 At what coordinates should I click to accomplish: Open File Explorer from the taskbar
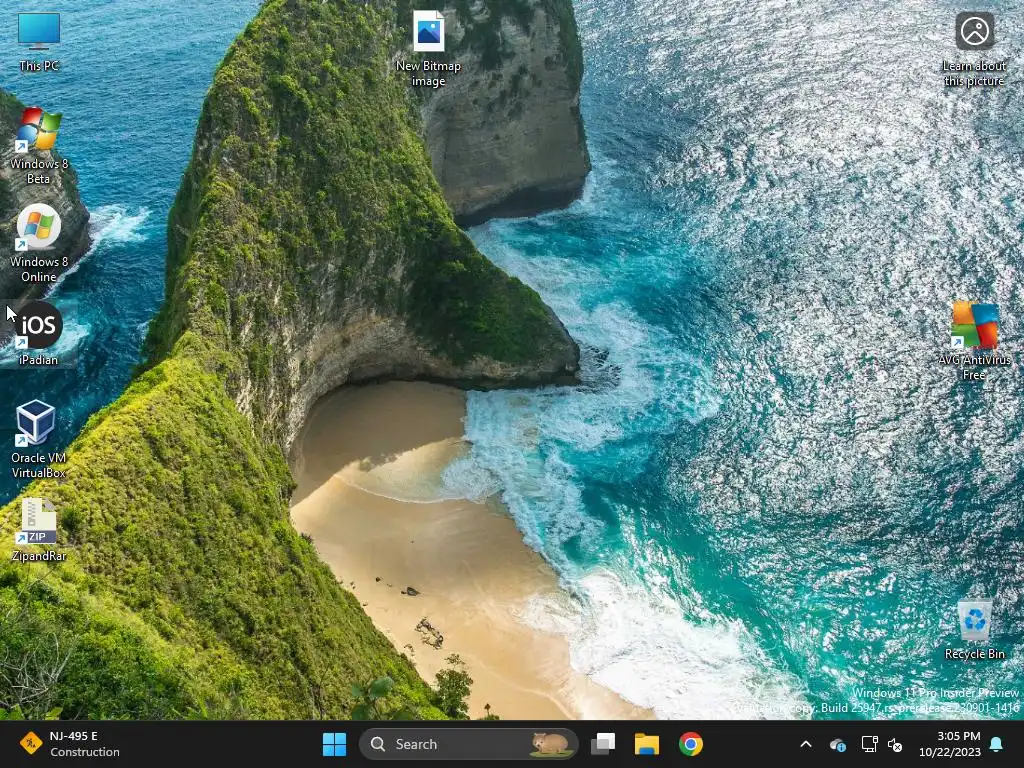pyautogui.click(x=647, y=744)
